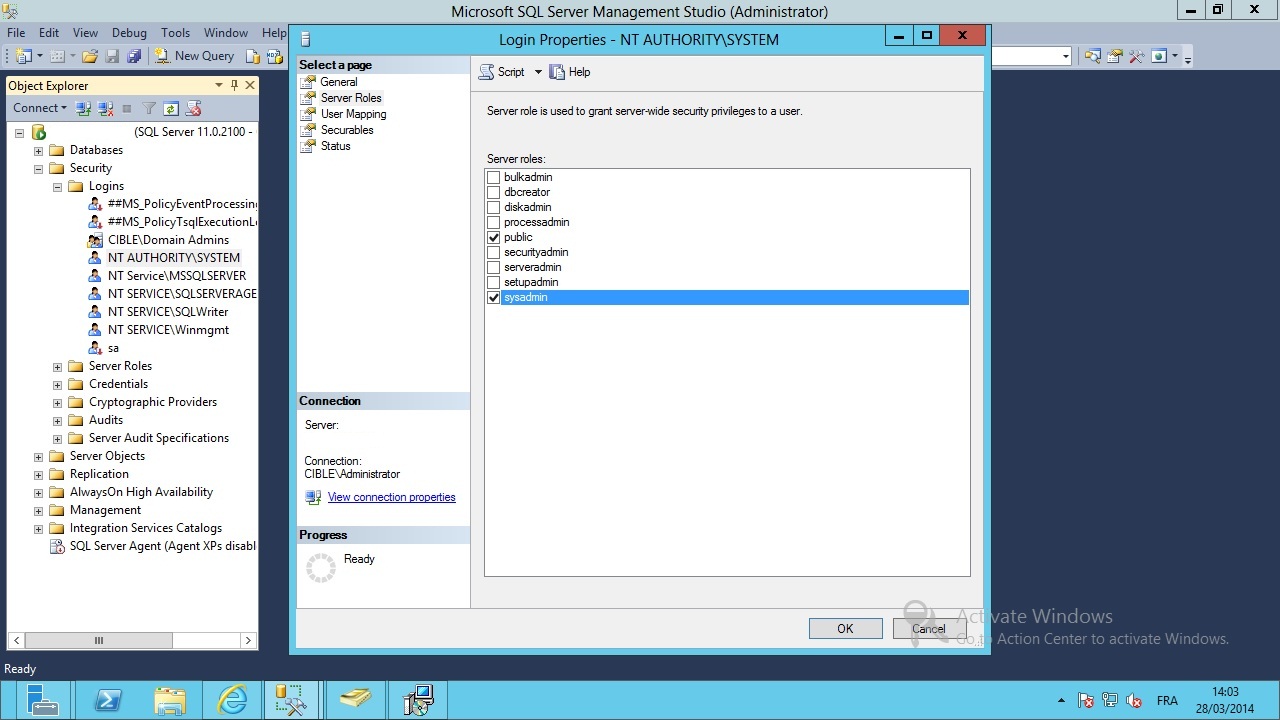Collapse the Security folder
Image resolution: width=1280 pixels, height=720 pixels.
(x=38, y=169)
